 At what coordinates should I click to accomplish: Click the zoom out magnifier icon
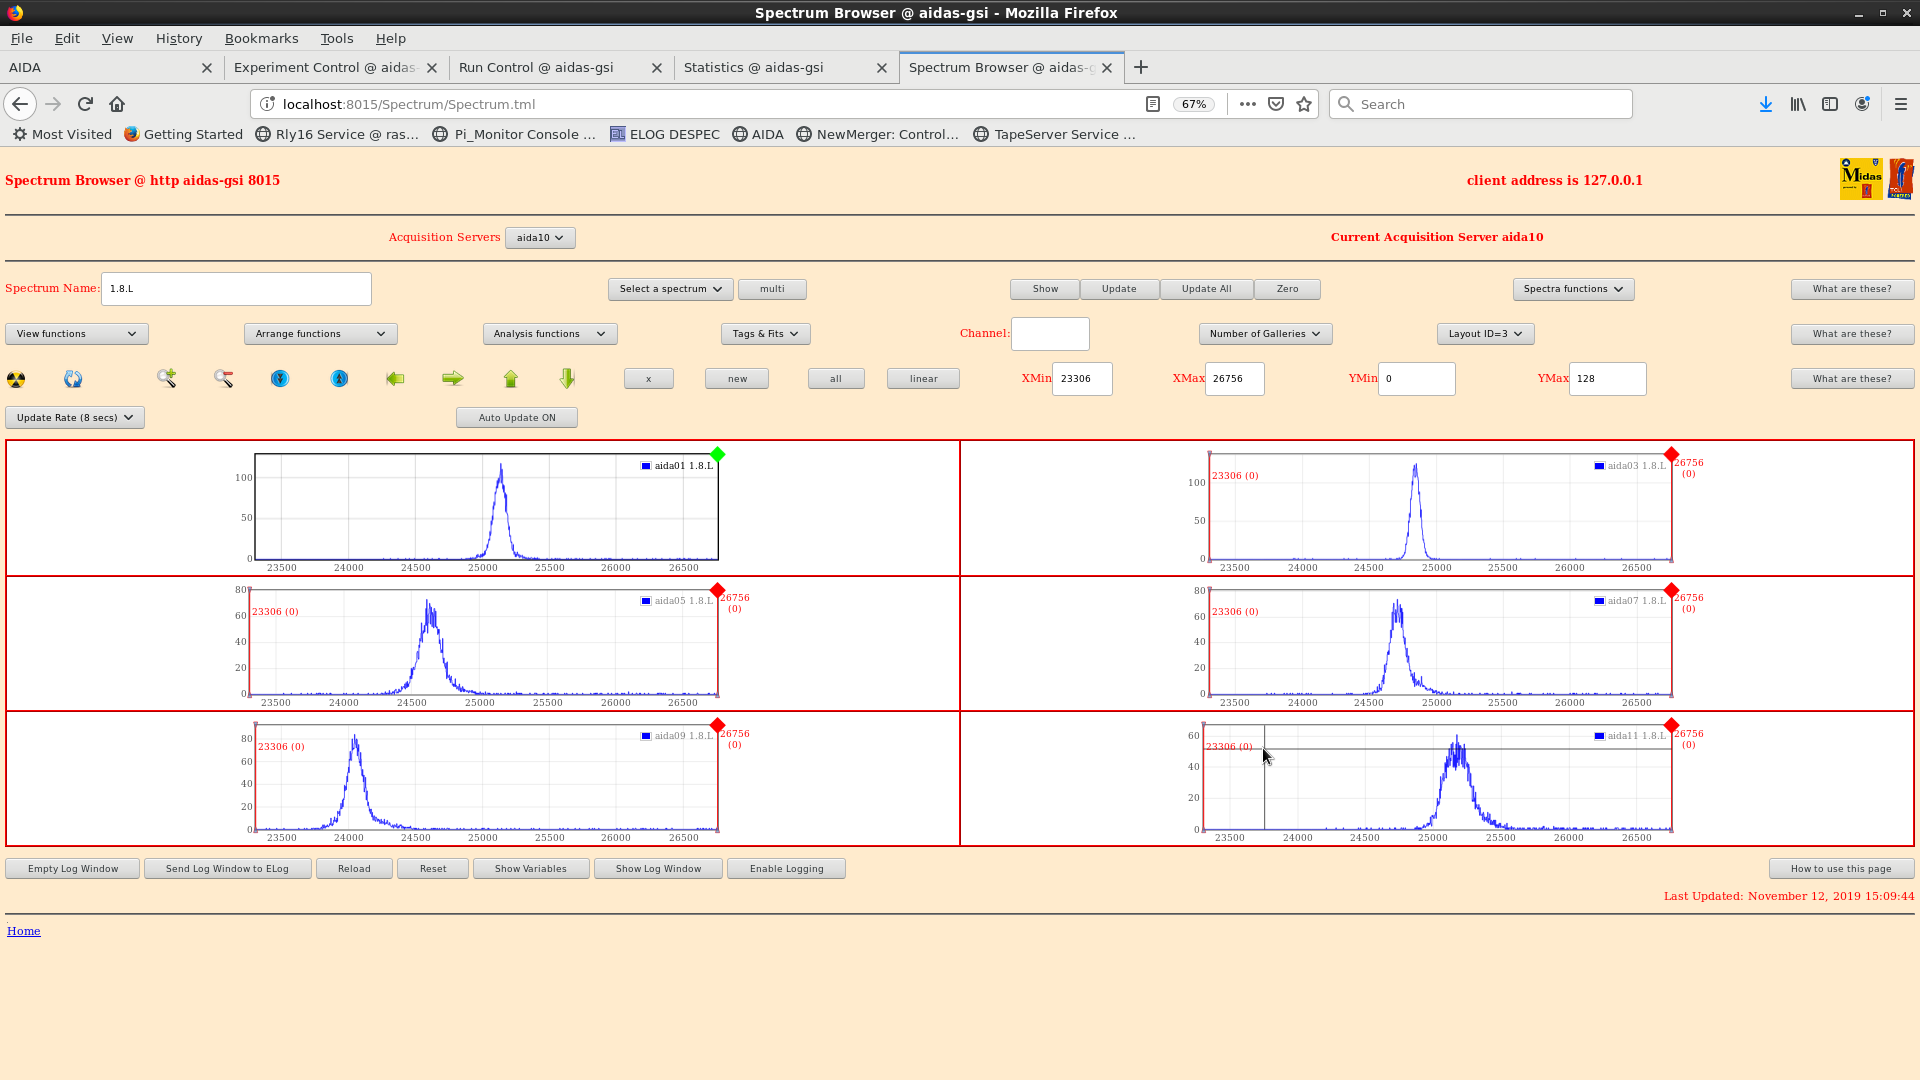point(223,378)
